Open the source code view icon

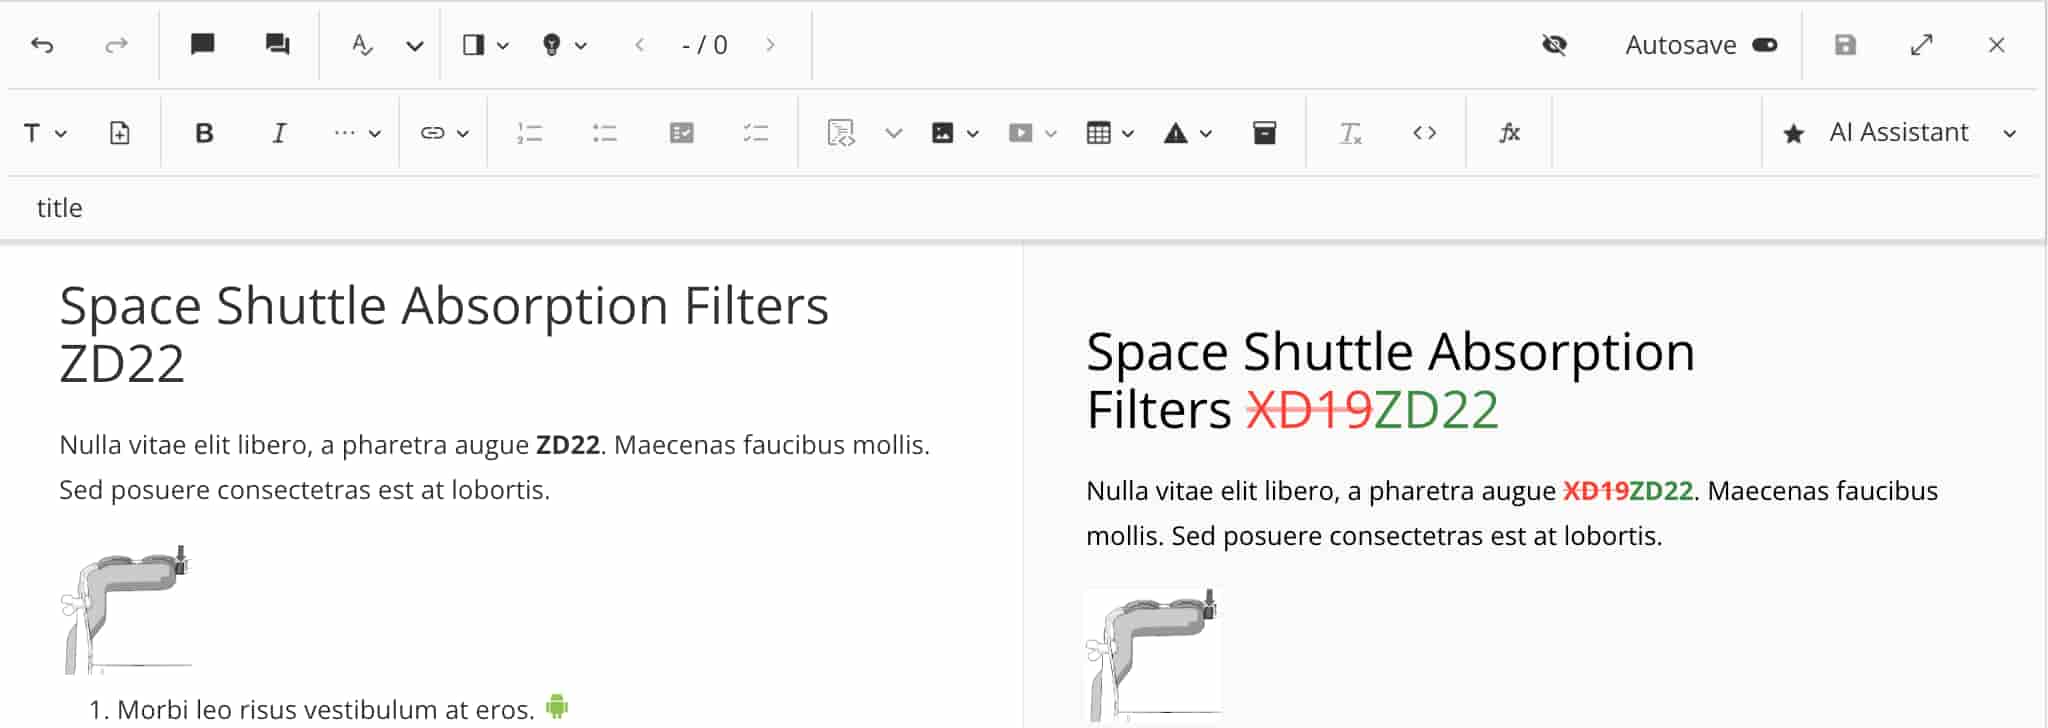tap(1424, 133)
